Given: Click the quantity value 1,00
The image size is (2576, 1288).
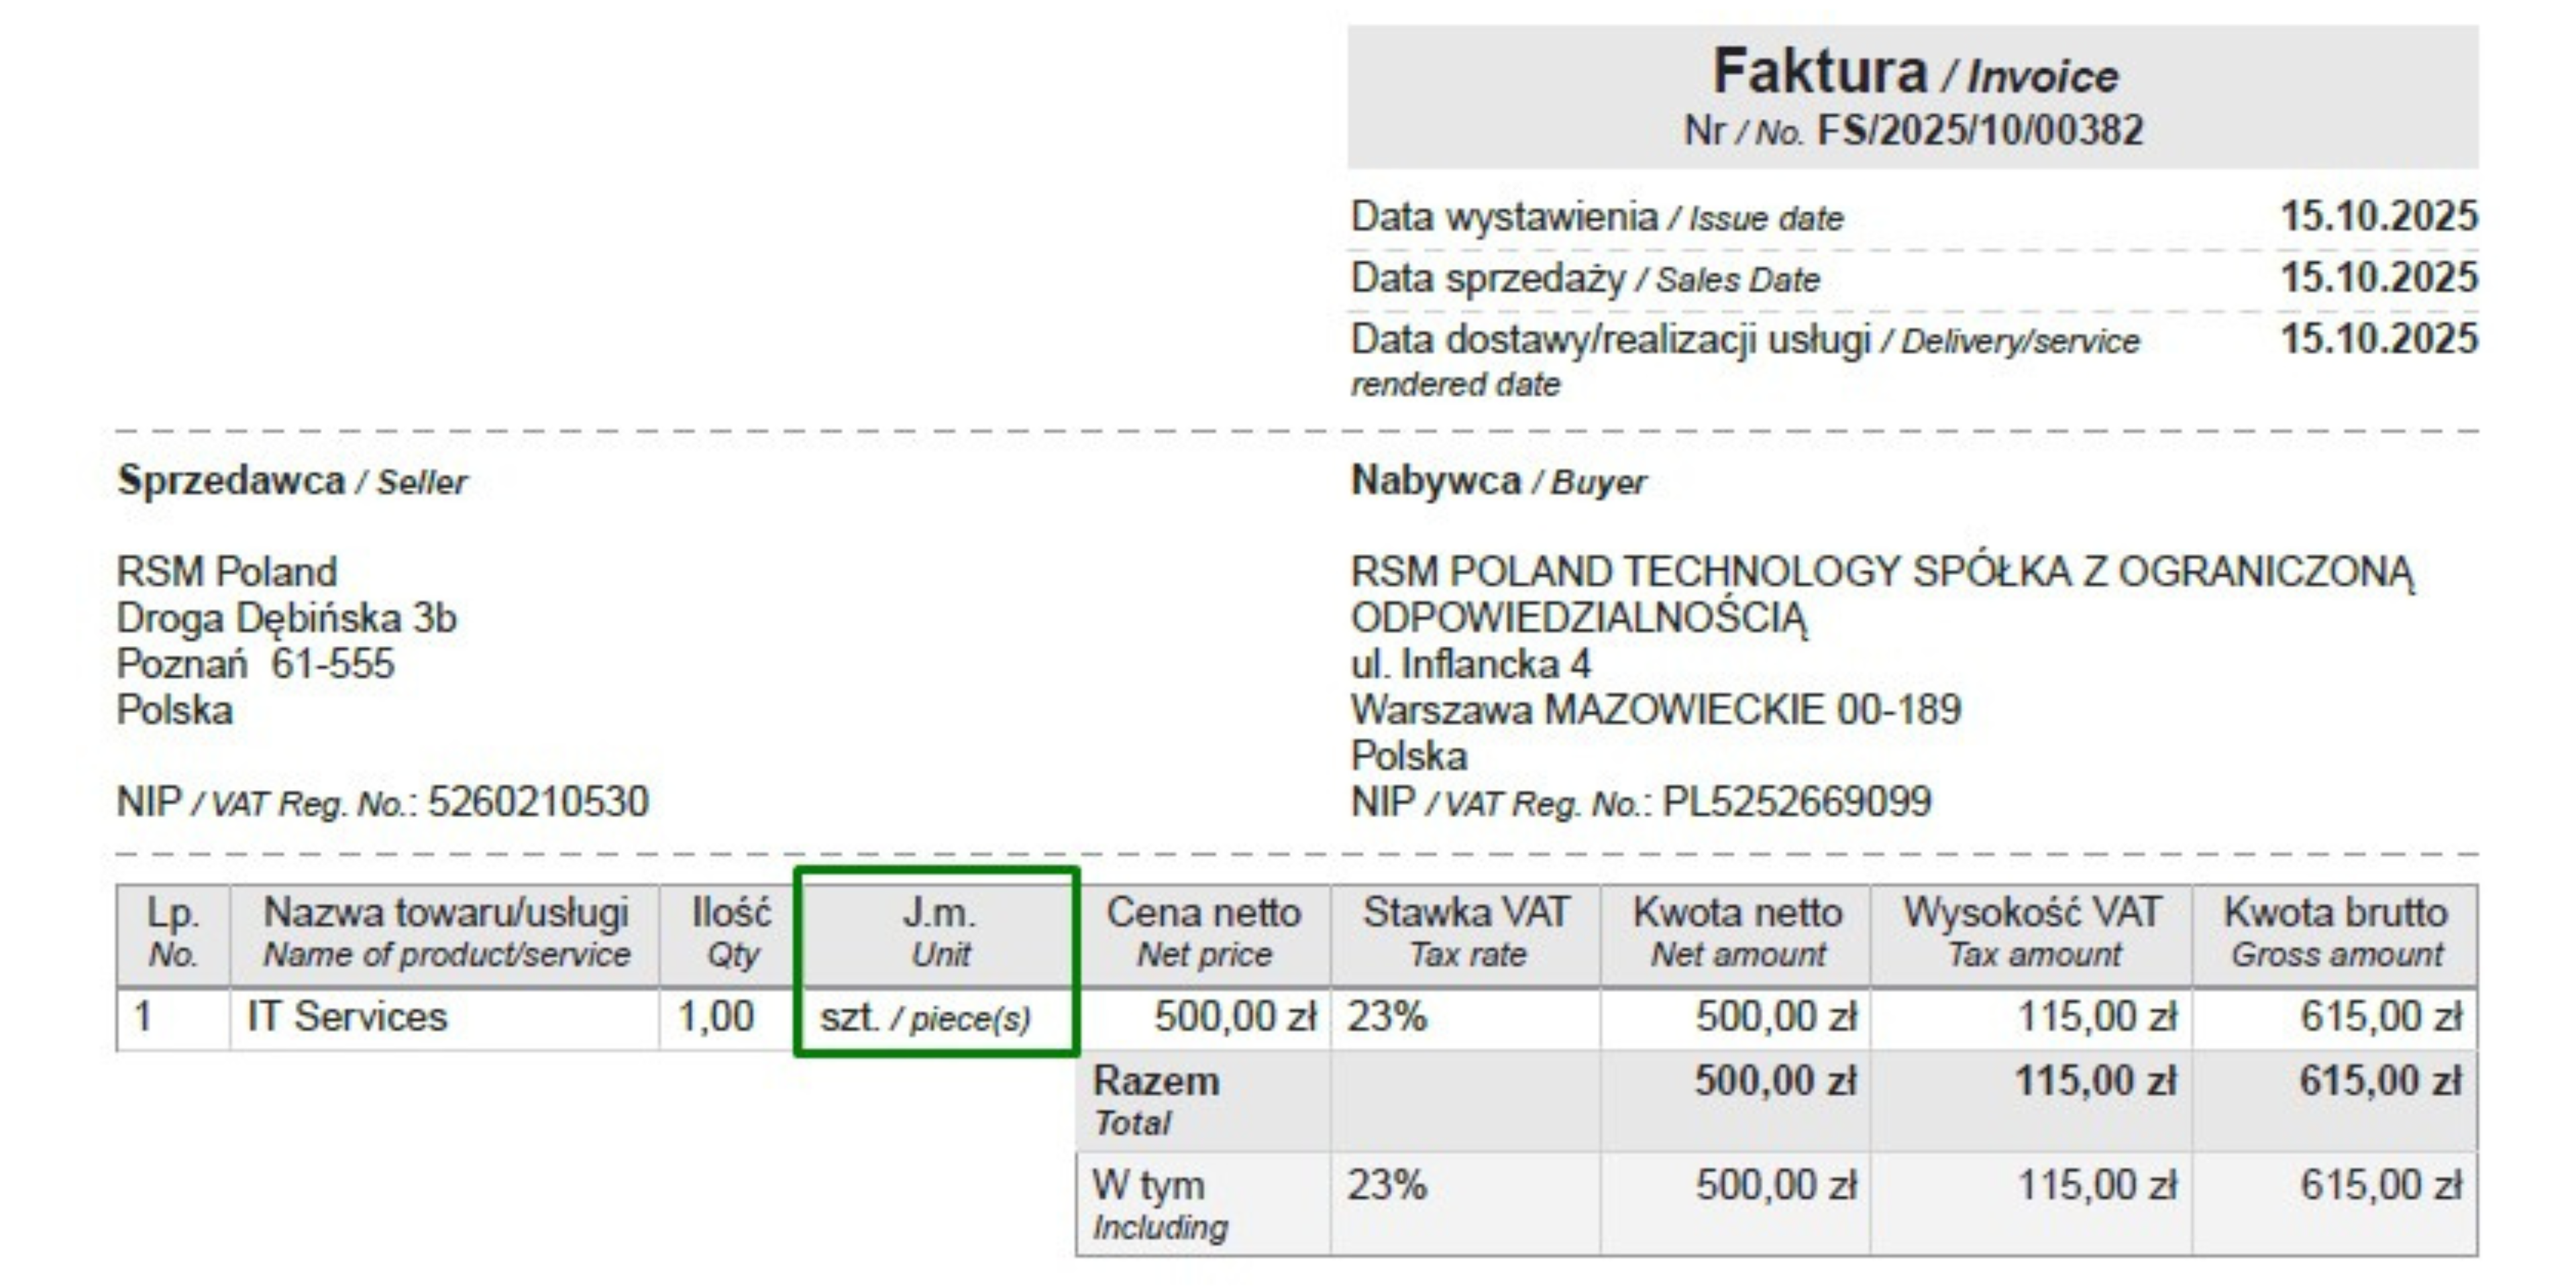Looking at the screenshot, I should [x=715, y=1018].
